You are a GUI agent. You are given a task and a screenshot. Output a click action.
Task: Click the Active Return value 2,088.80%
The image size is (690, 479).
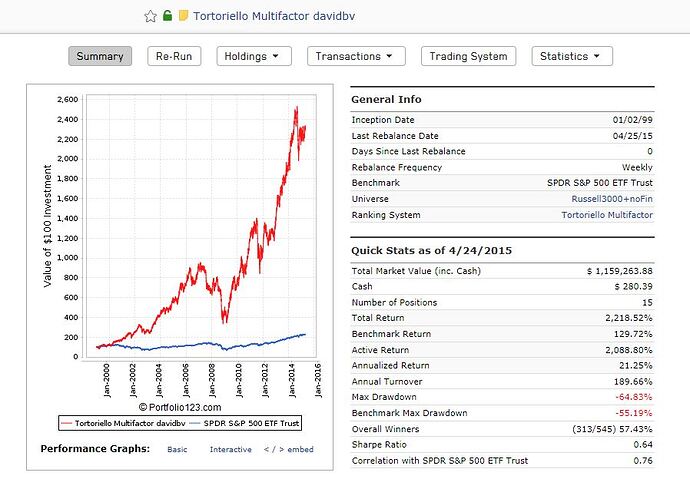click(x=628, y=350)
